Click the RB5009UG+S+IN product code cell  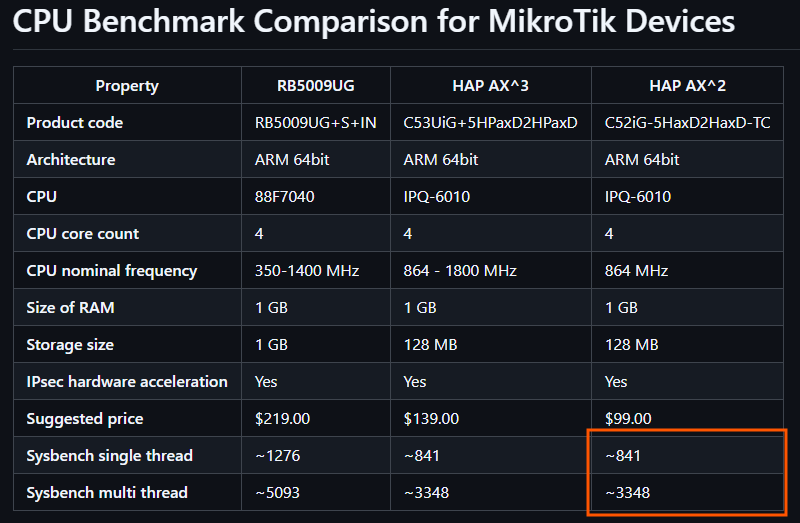click(x=316, y=123)
